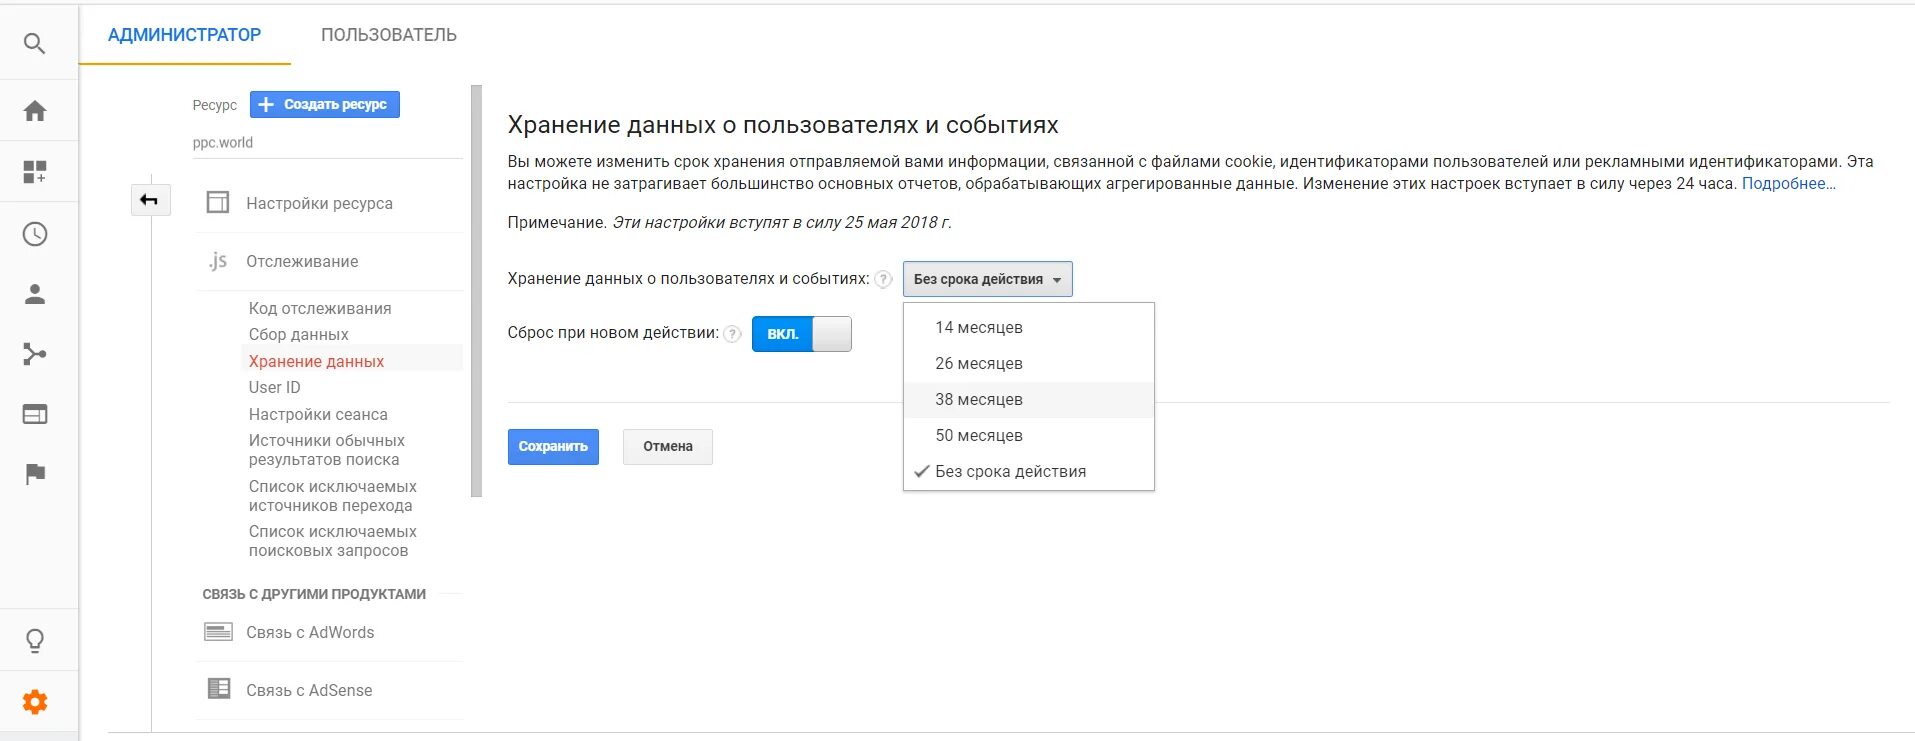Image resolution: width=1915 pixels, height=741 pixels.
Task: Click the Связь с AdWords icon
Action: pos(218,632)
